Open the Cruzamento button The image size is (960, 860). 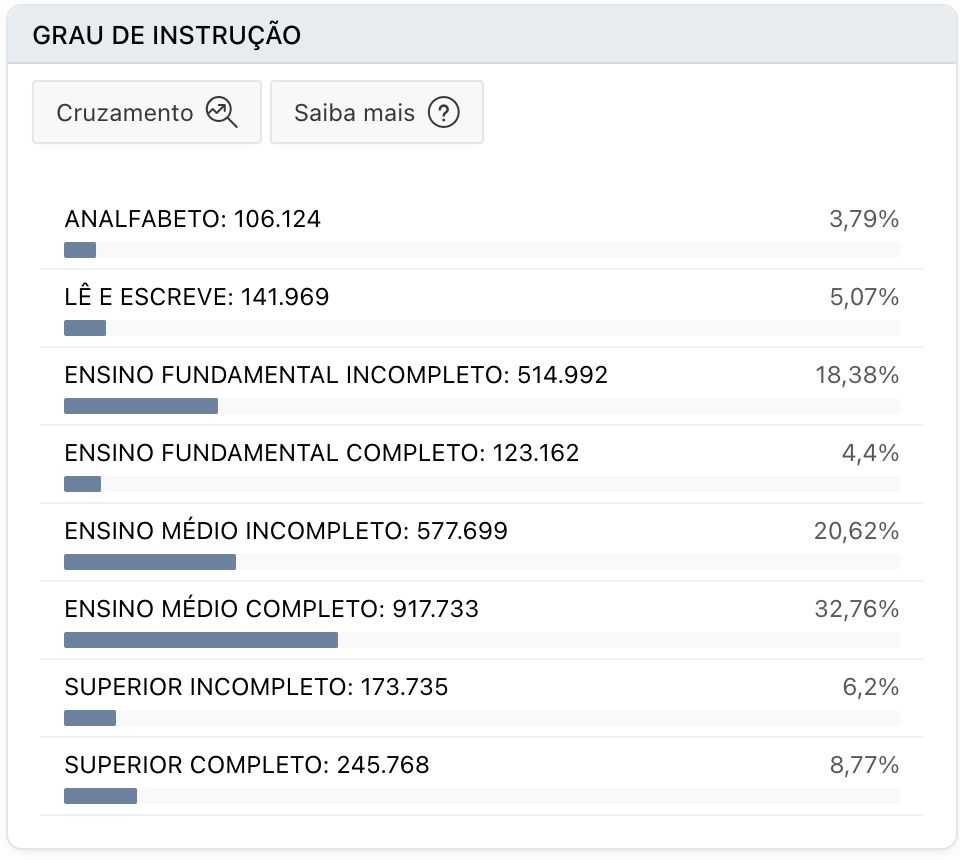pos(147,112)
